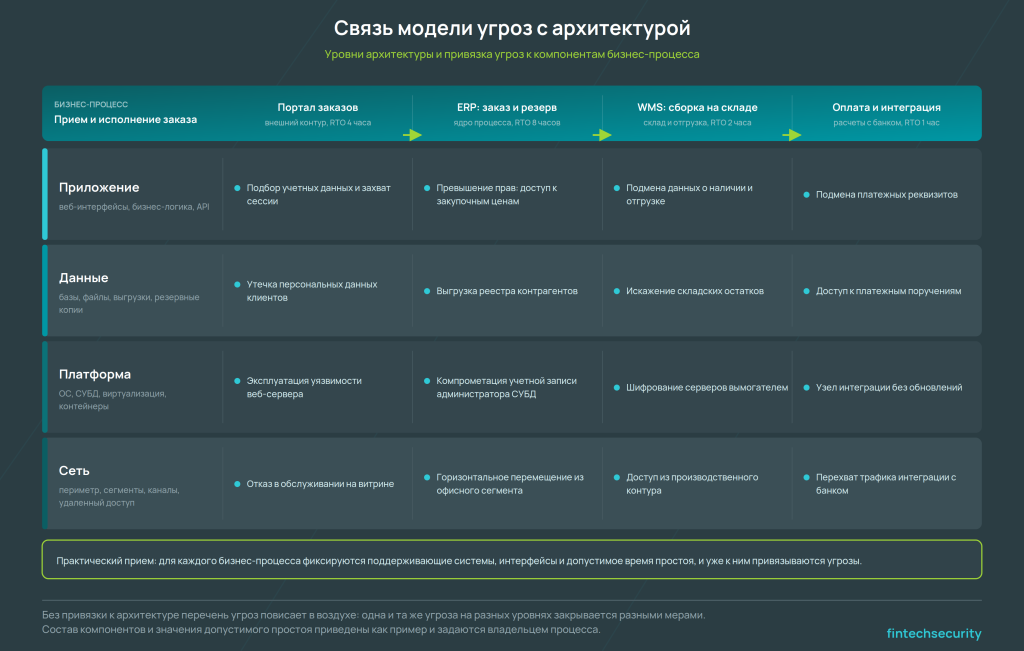Click 'Доступ к платежным поручениям' cell
This screenshot has width=1024, height=651.
point(888,291)
